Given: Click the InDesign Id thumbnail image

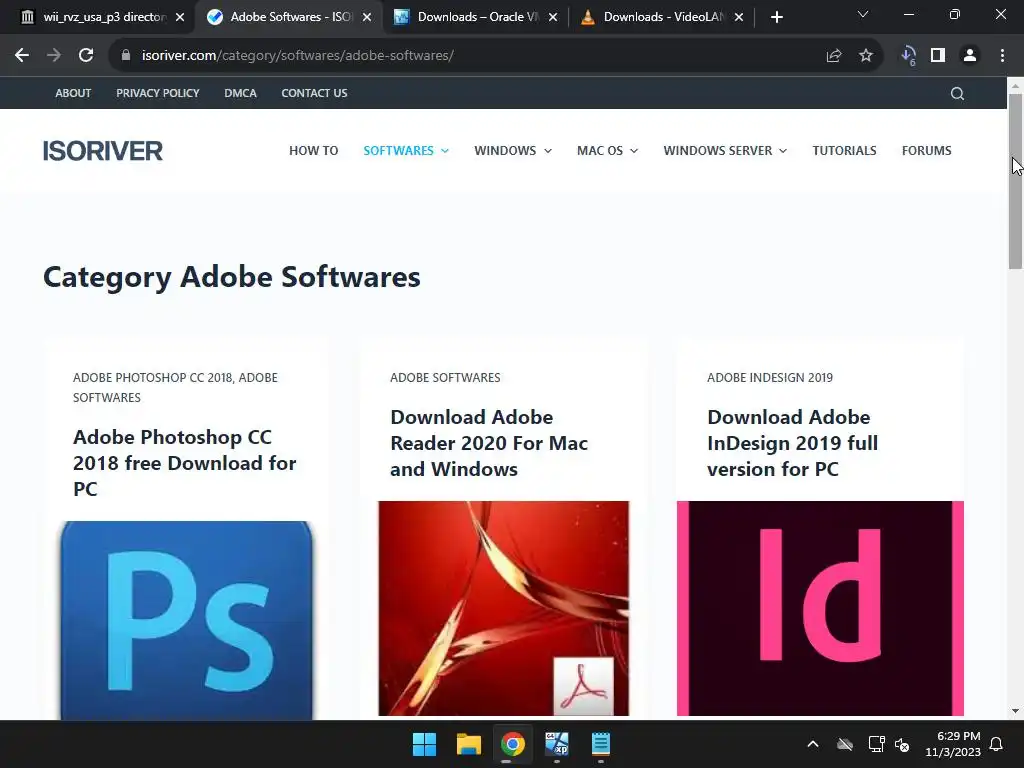Looking at the screenshot, I should point(820,609).
